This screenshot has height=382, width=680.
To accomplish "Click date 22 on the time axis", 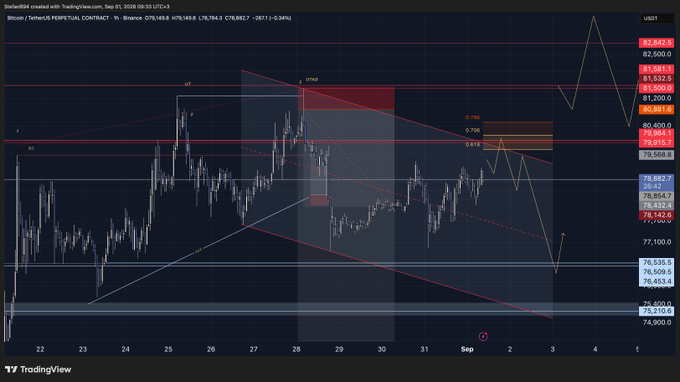I will click(x=40, y=349).
